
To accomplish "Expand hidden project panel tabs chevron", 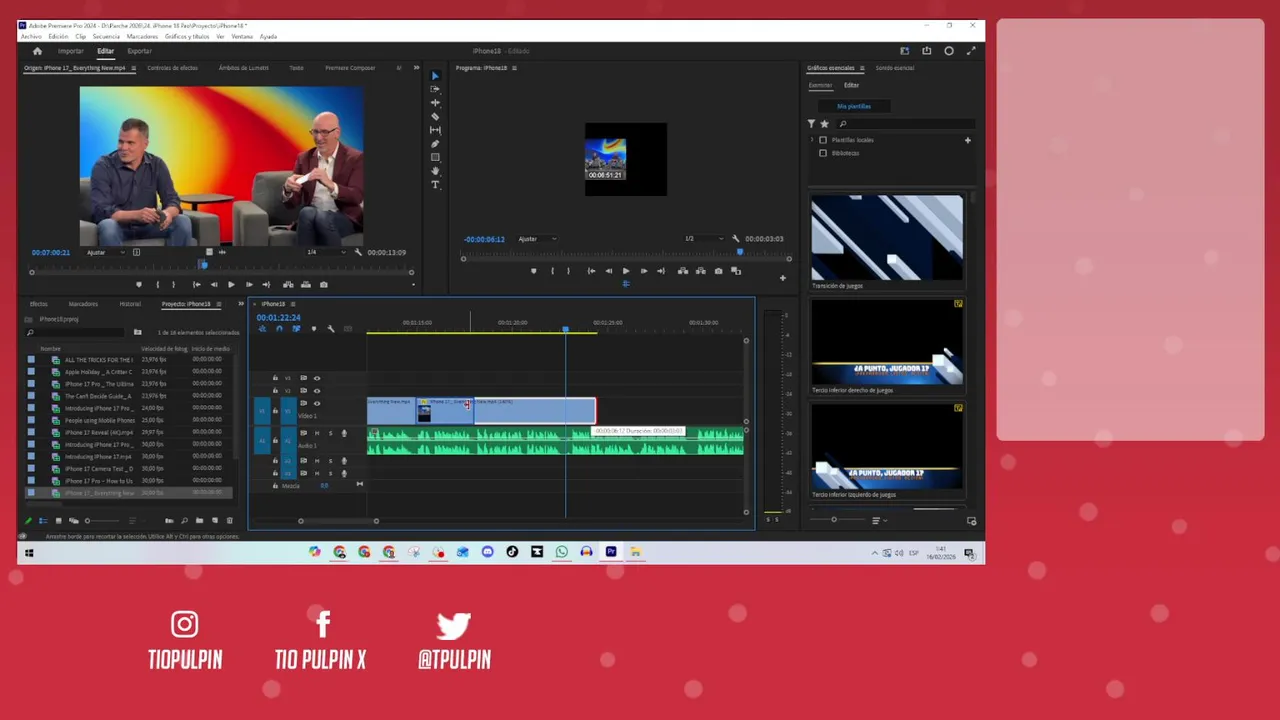I will coord(240,304).
